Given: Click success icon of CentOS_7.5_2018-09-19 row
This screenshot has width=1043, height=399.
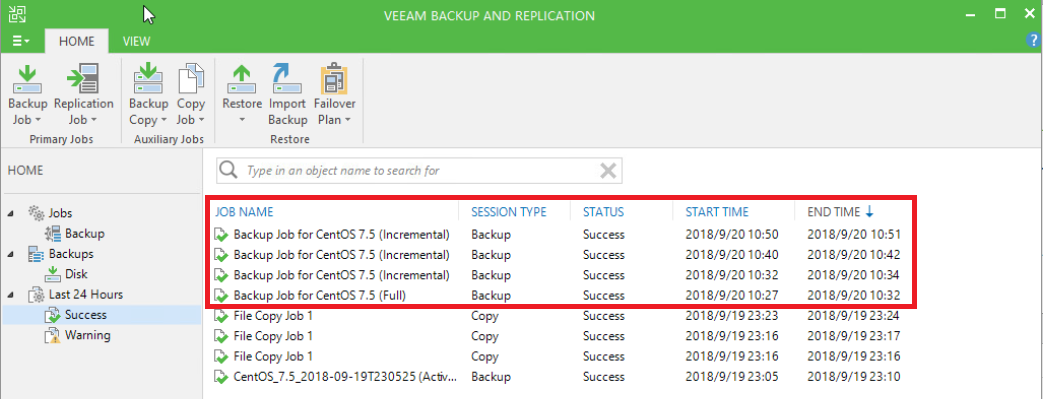Looking at the screenshot, I should pos(221,376).
